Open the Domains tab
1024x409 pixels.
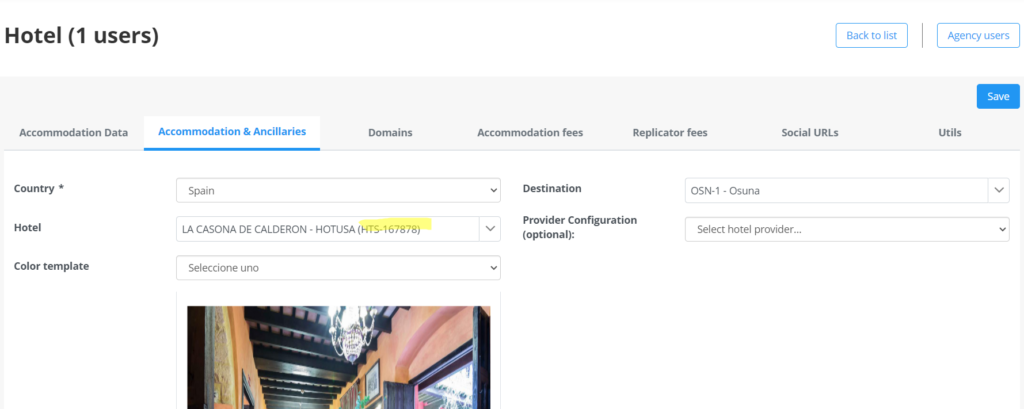pos(390,132)
